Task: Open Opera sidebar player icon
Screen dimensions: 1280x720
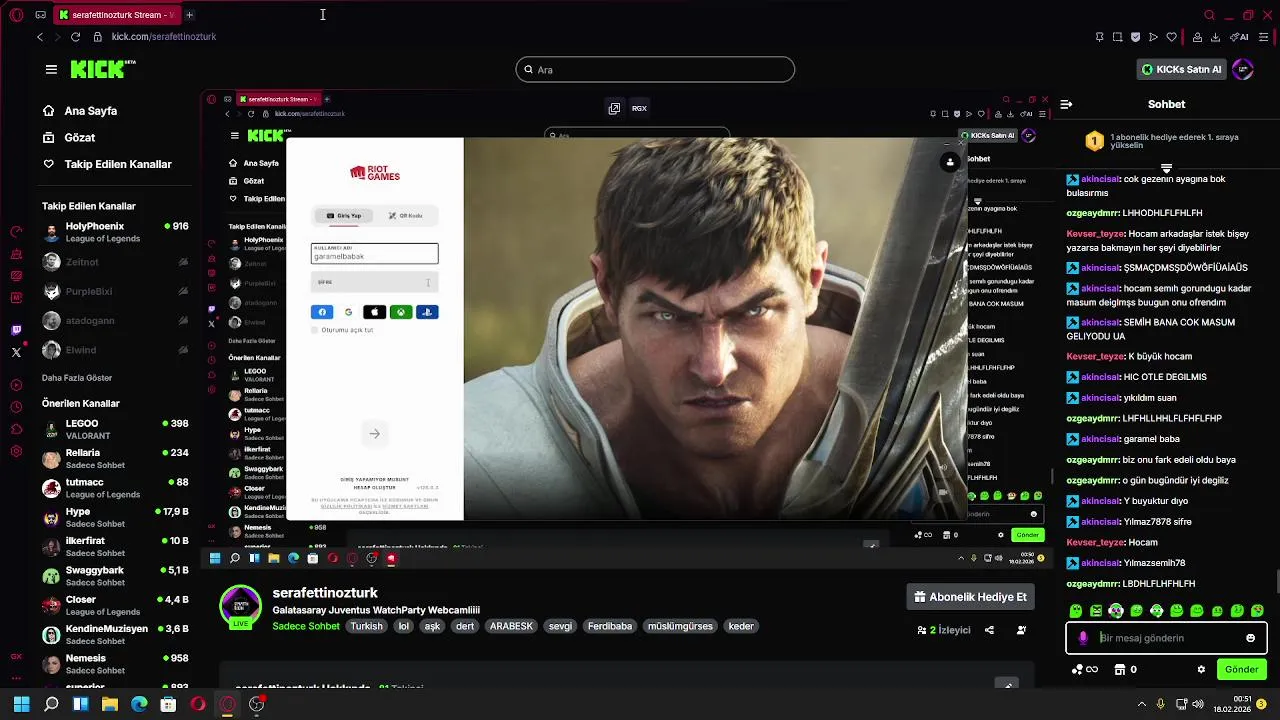Action: point(16,385)
